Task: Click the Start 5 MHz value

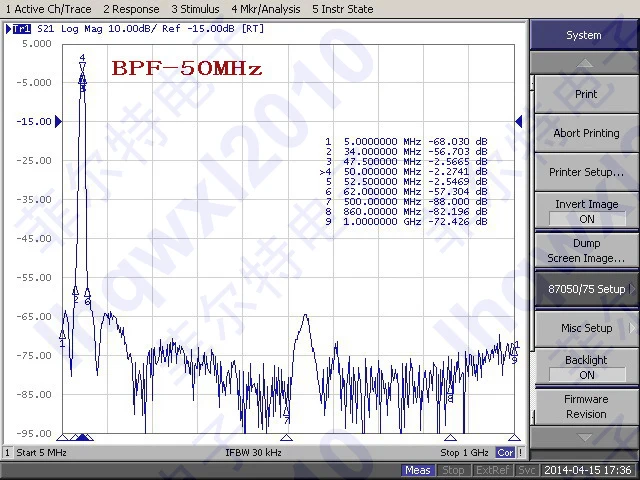Action: tap(41, 453)
